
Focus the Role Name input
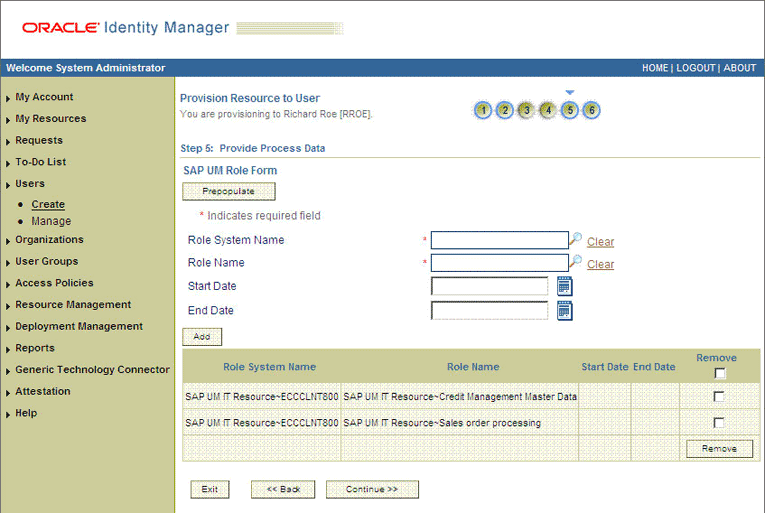coord(500,263)
